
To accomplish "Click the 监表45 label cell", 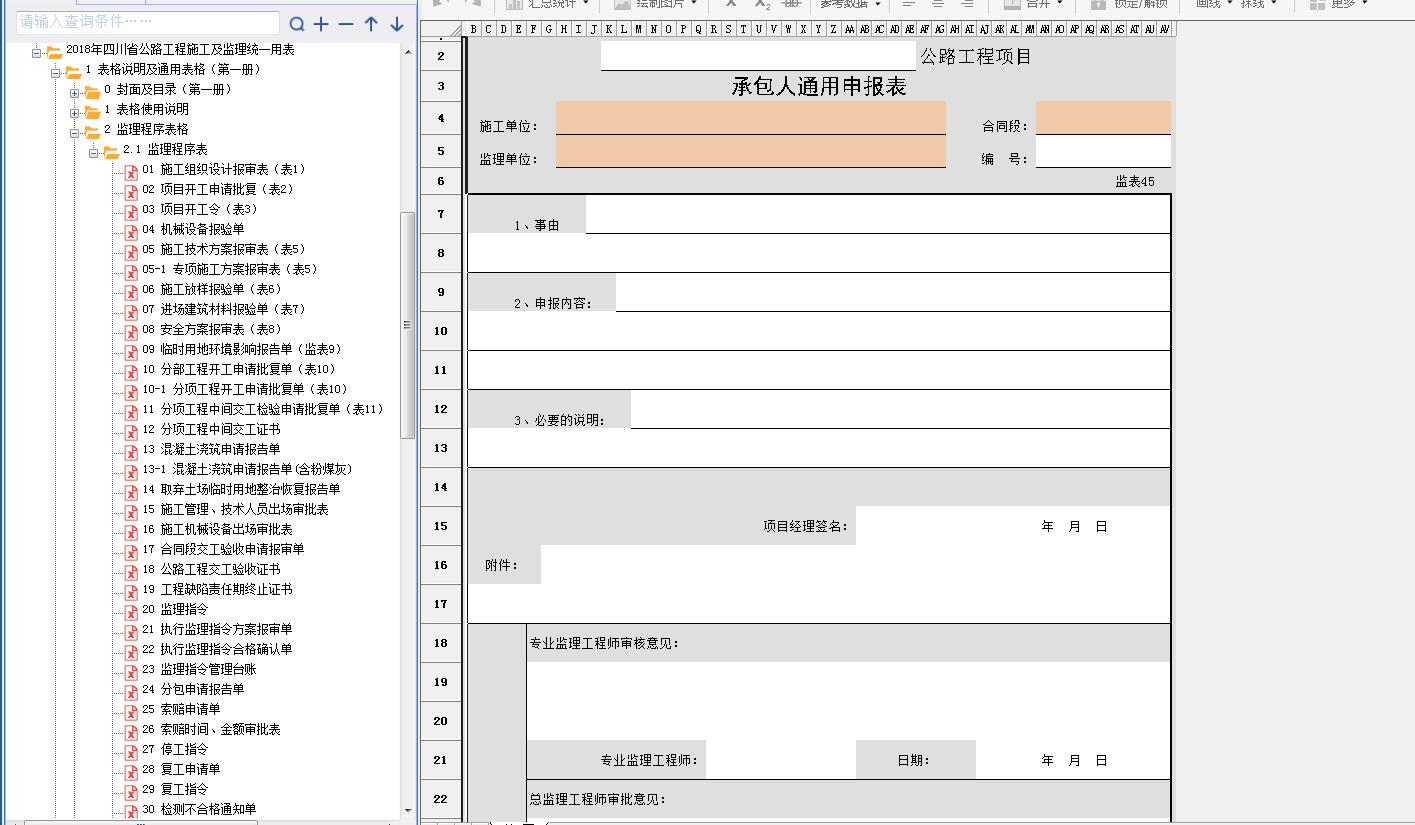I will coord(1135,182).
